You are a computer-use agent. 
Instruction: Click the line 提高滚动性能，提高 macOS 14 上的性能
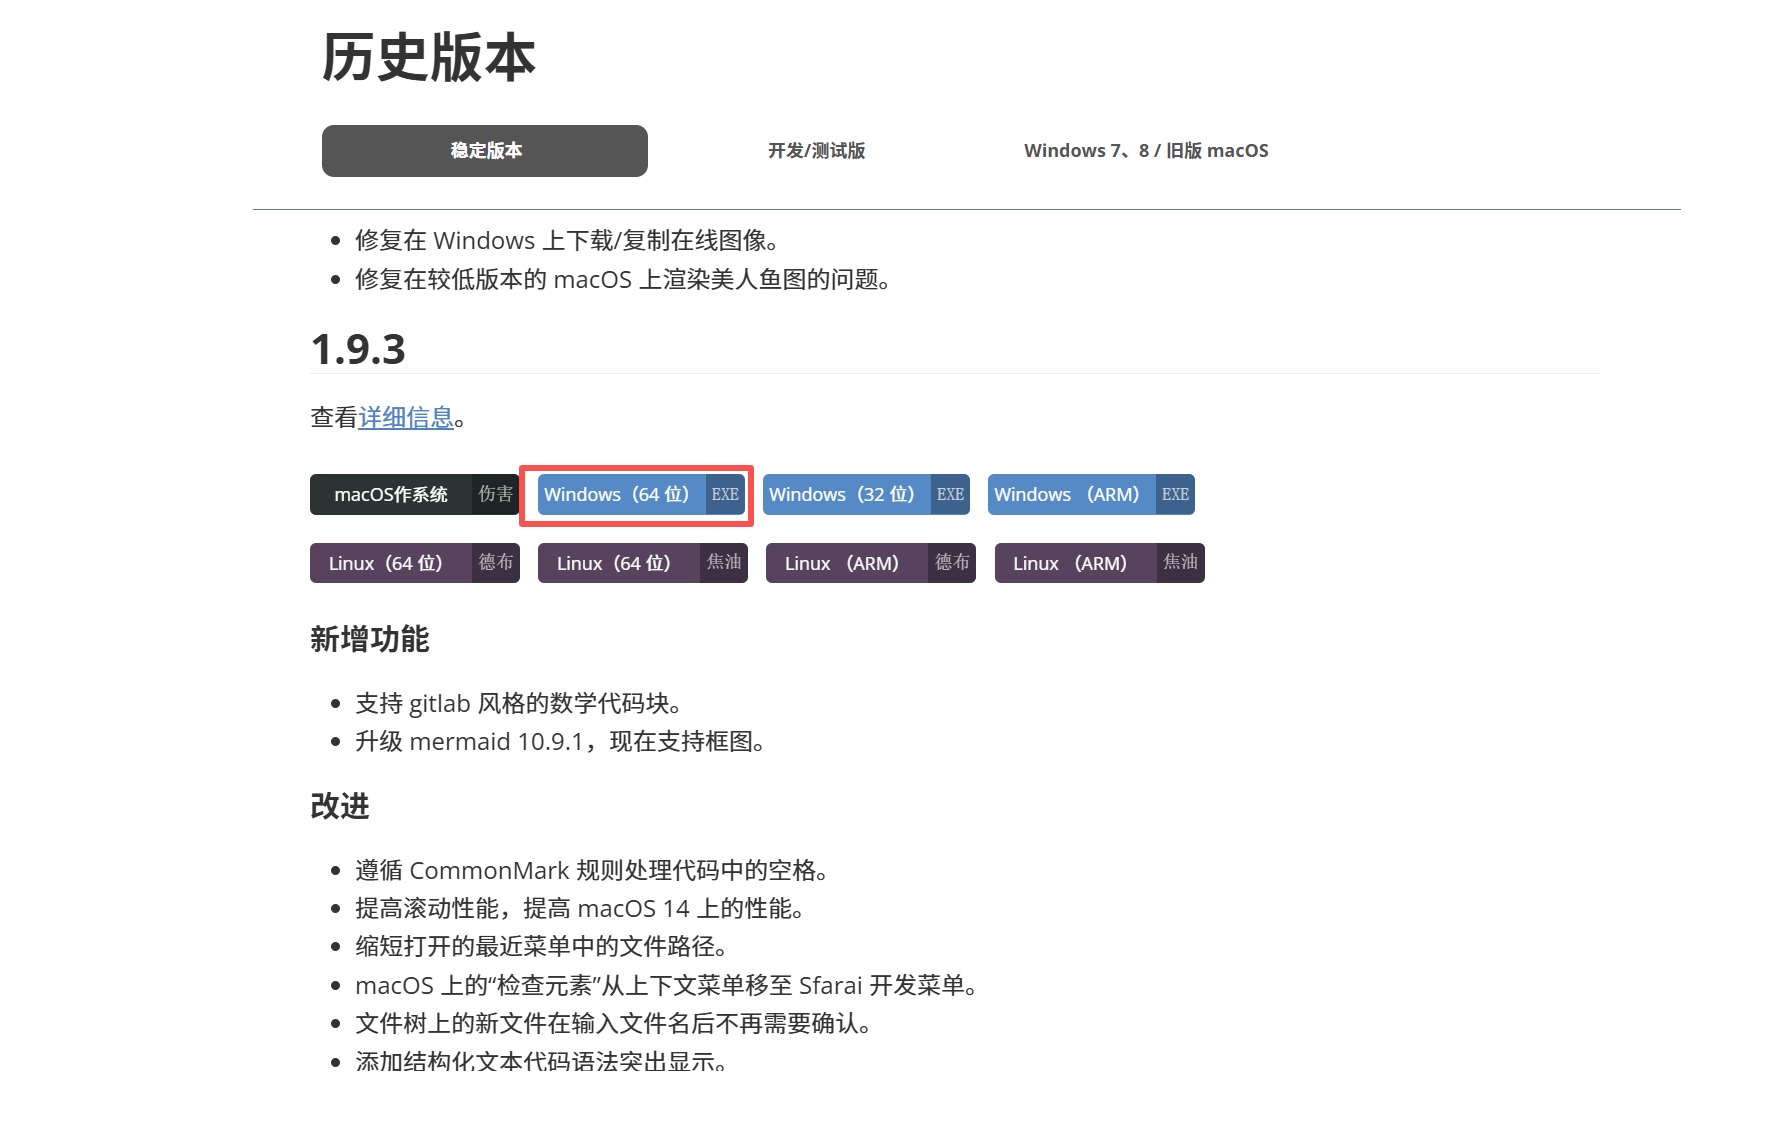coord(580,908)
